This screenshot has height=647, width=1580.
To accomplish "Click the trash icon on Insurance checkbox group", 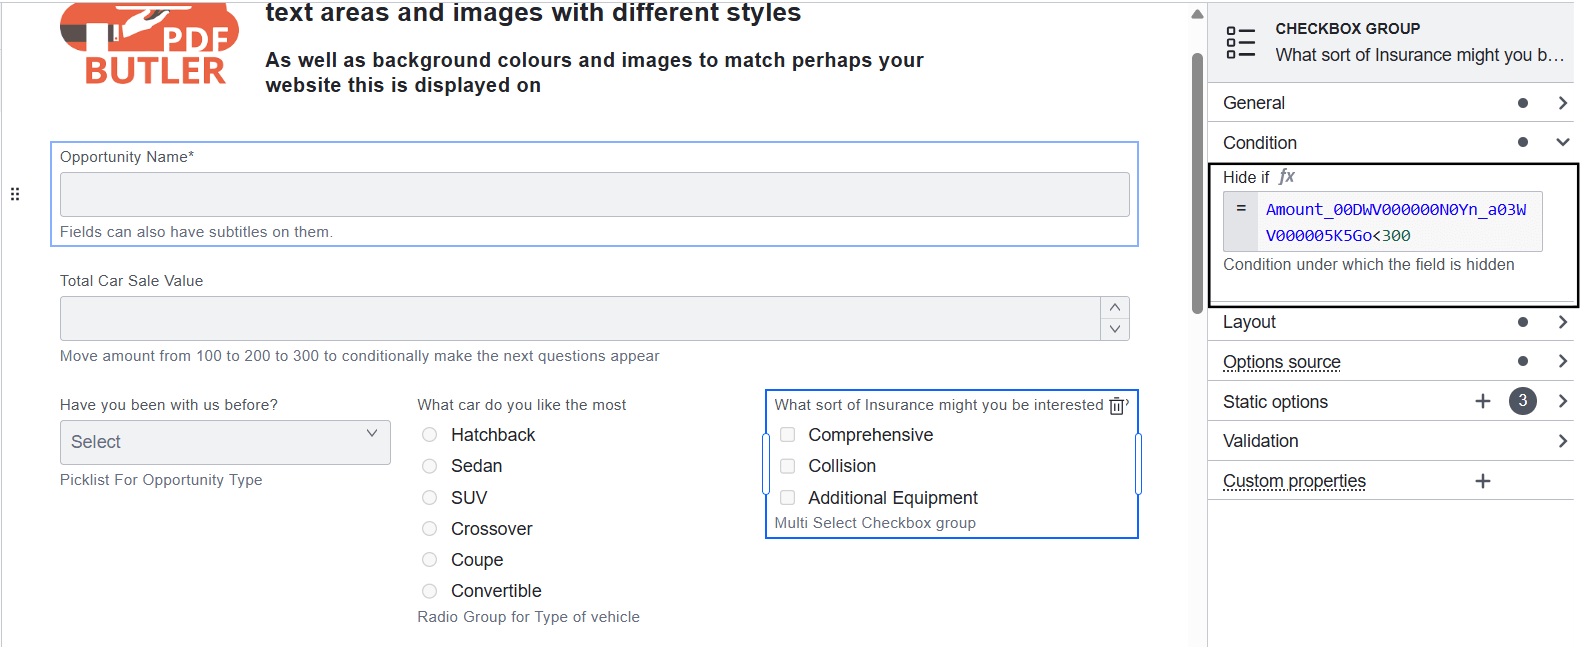I will (x=1116, y=406).
